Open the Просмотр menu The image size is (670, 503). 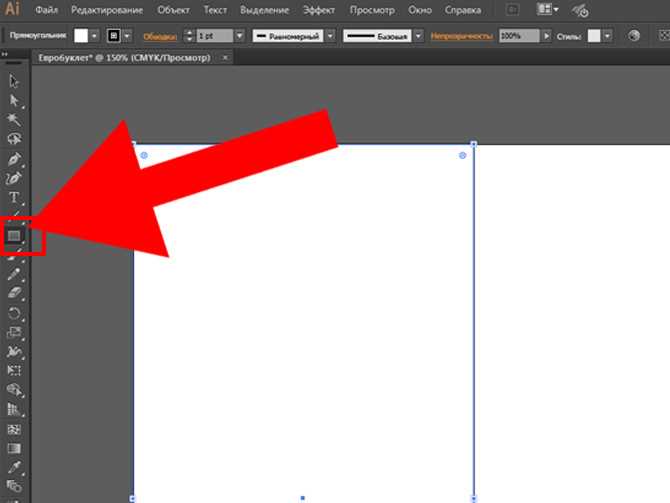pyautogui.click(x=372, y=10)
